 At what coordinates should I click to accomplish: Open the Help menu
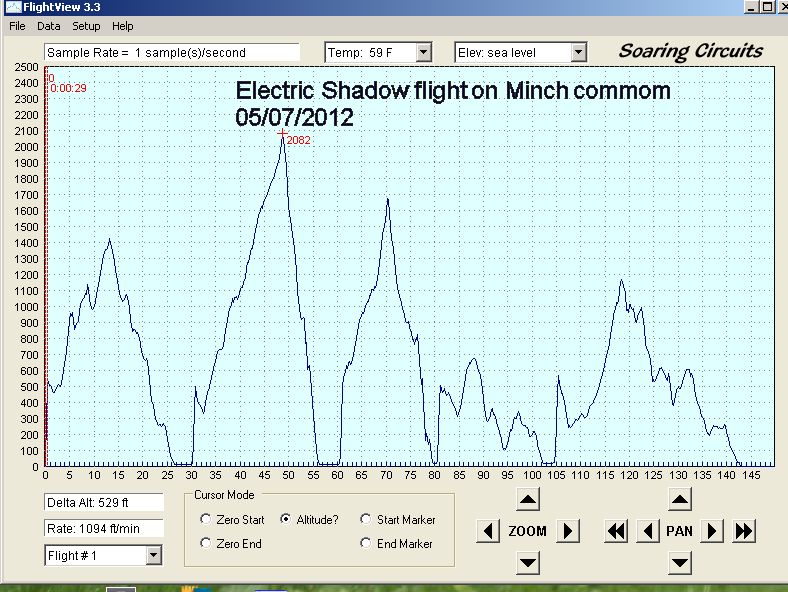pyautogui.click(x=122, y=26)
